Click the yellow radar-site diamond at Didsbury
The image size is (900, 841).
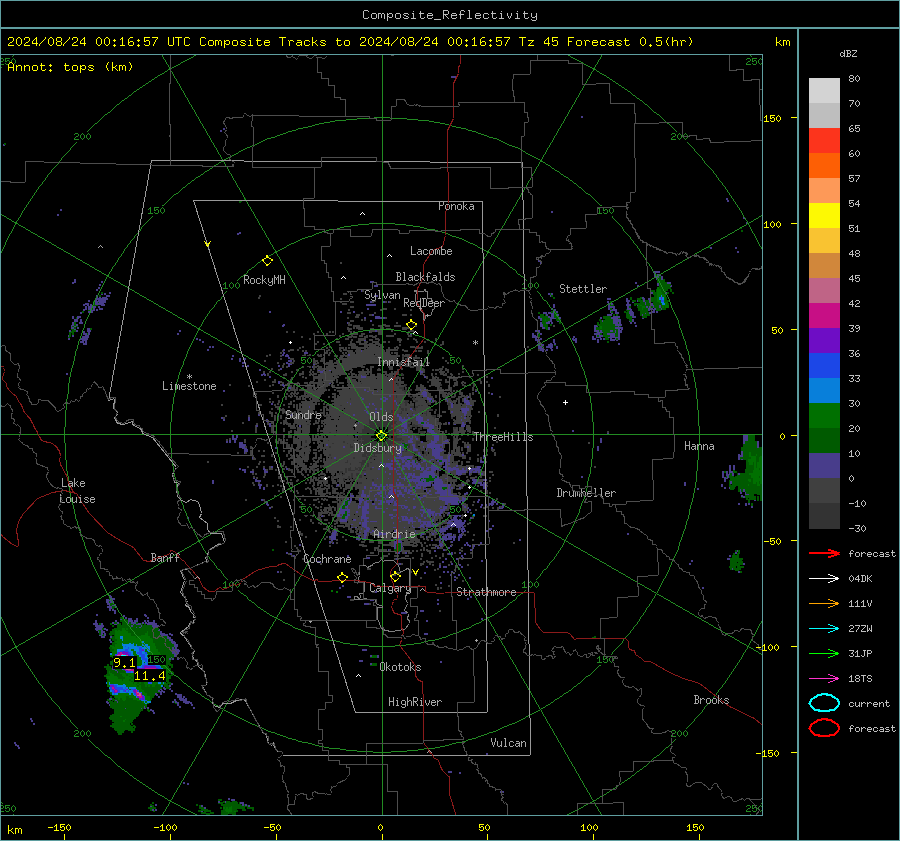(381, 435)
